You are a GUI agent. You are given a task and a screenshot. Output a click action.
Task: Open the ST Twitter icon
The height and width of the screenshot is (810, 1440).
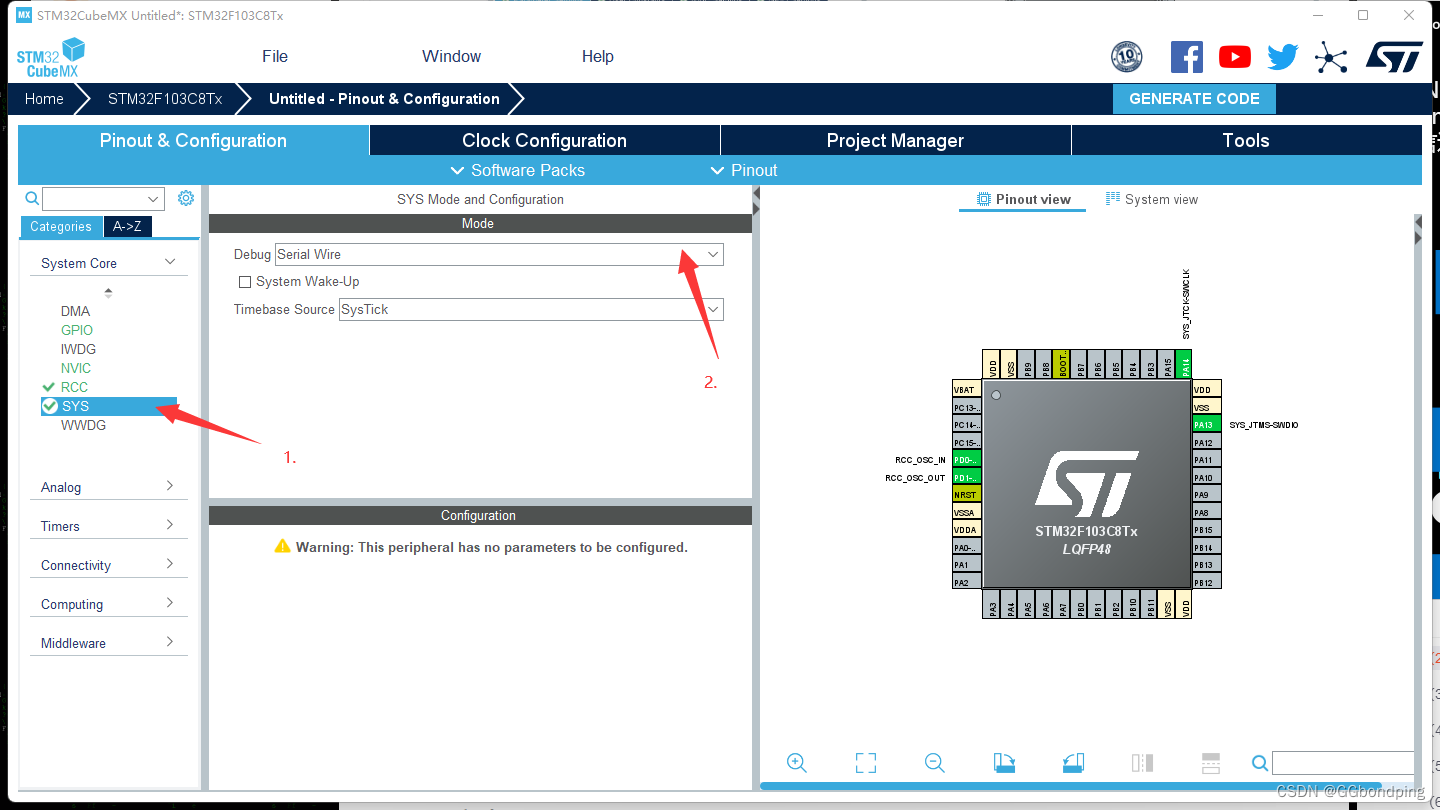click(x=1283, y=57)
